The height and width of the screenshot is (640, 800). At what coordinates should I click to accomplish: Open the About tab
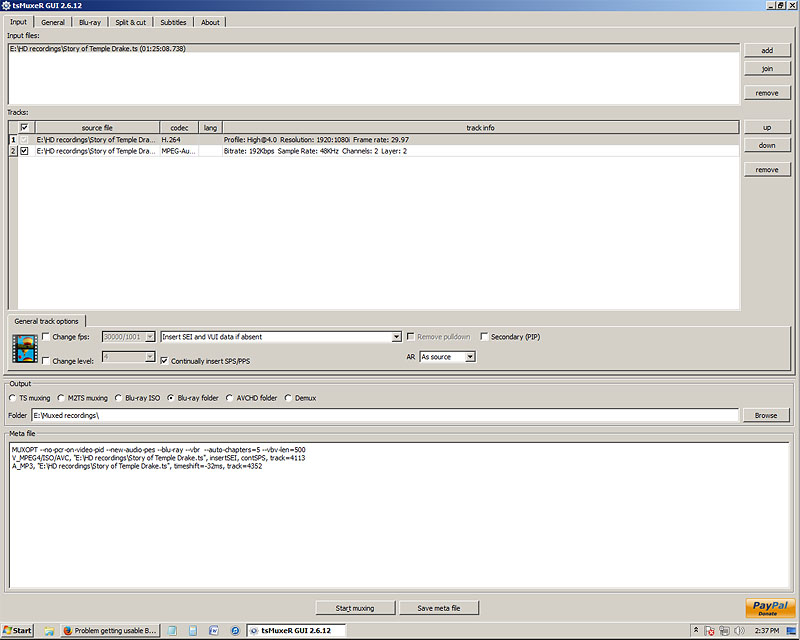[x=210, y=22]
